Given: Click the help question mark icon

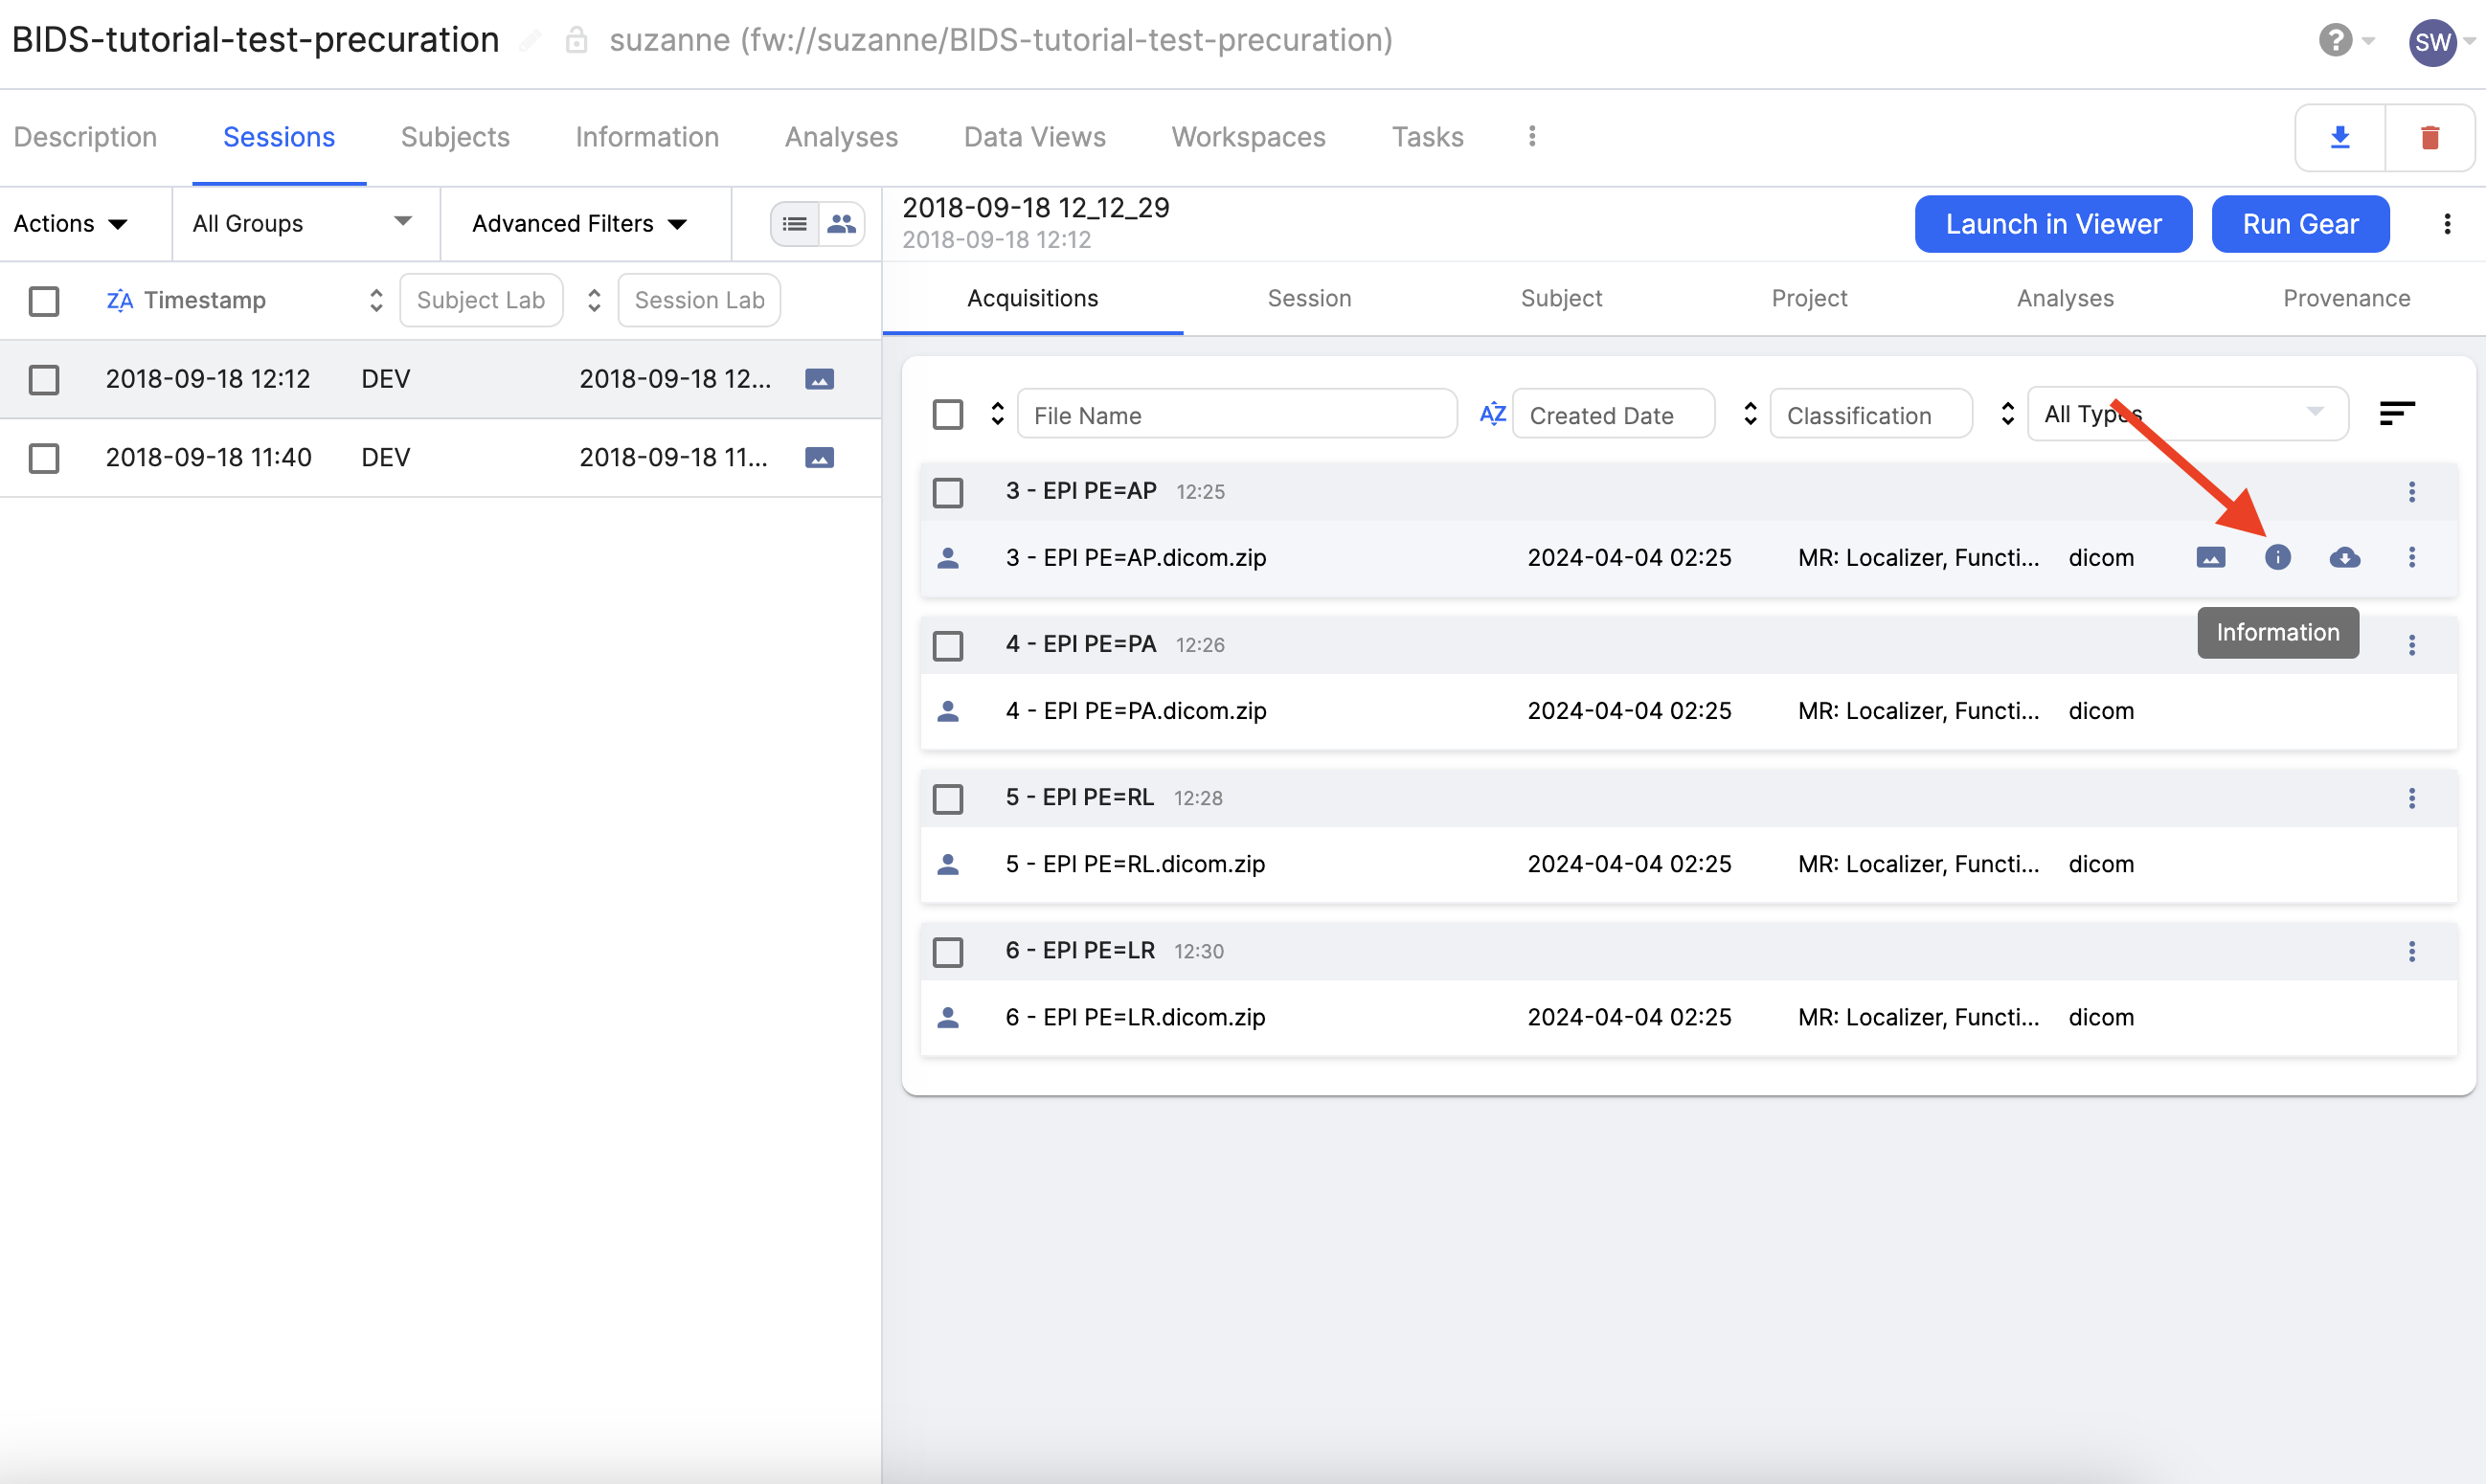Looking at the screenshot, I should (2335, 41).
